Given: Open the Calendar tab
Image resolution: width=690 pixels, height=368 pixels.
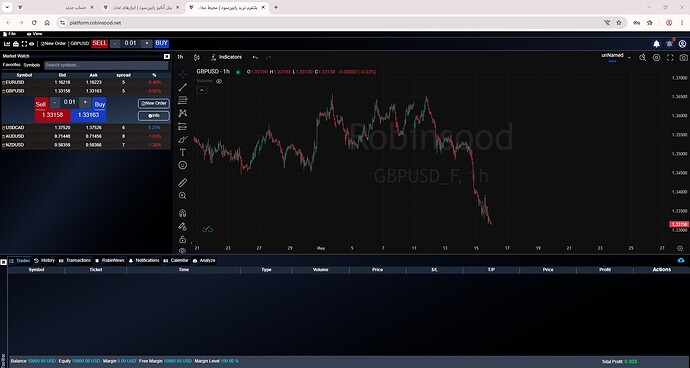Looking at the screenshot, I should click(x=176, y=261).
